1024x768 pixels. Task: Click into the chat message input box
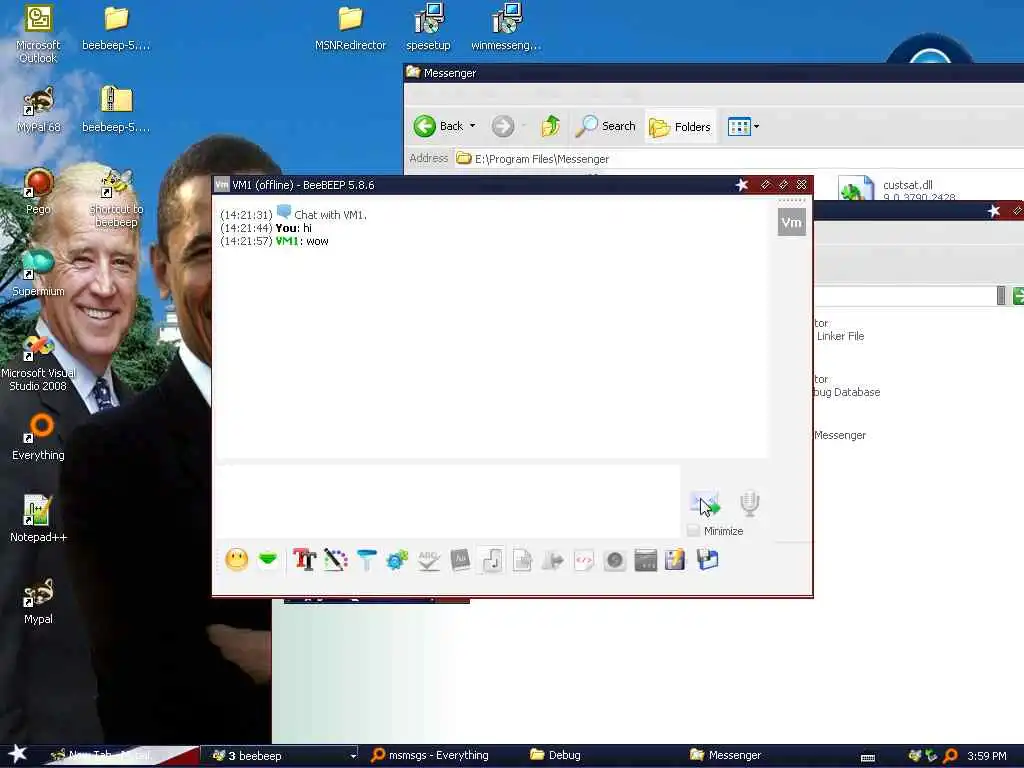[449, 501]
